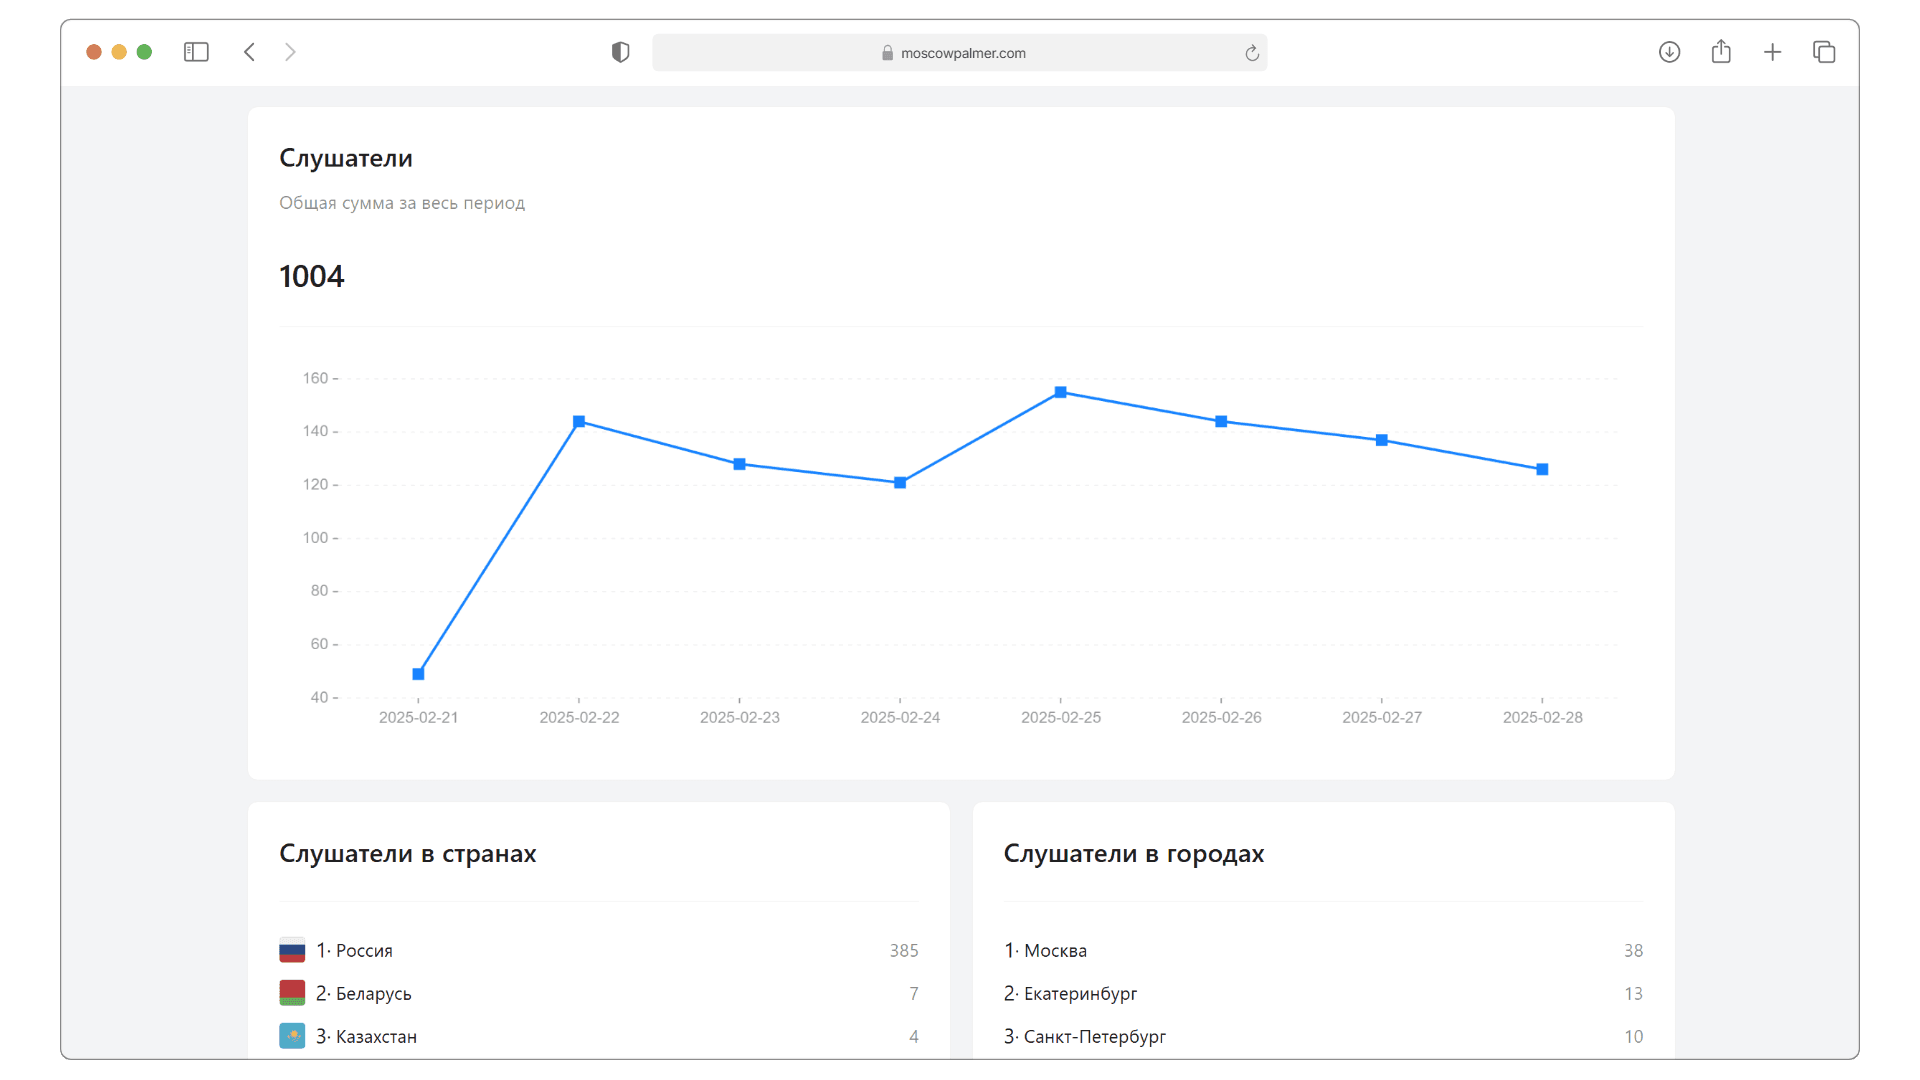Image resolution: width=1920 pixels, height=1080 pixels.
Task: Select the 2025-02-24 data marker
Action: 900,483
